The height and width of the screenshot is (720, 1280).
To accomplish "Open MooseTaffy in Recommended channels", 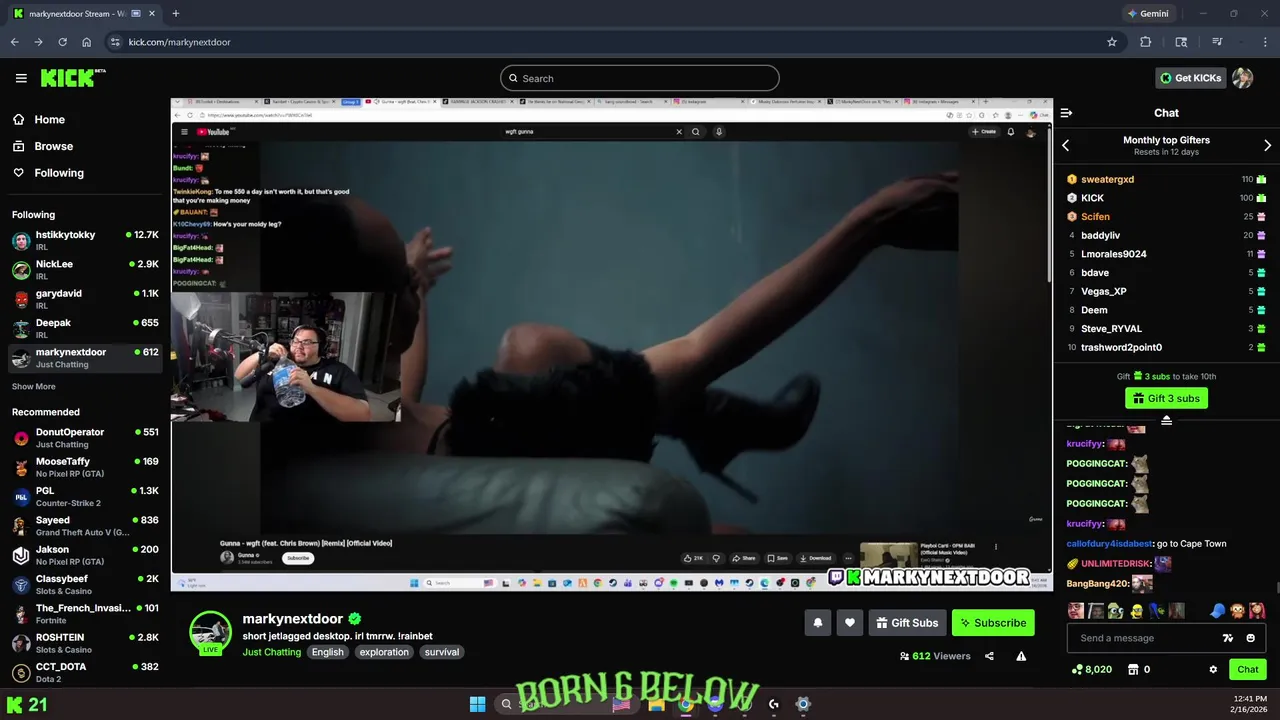I will tap(85, 467).
